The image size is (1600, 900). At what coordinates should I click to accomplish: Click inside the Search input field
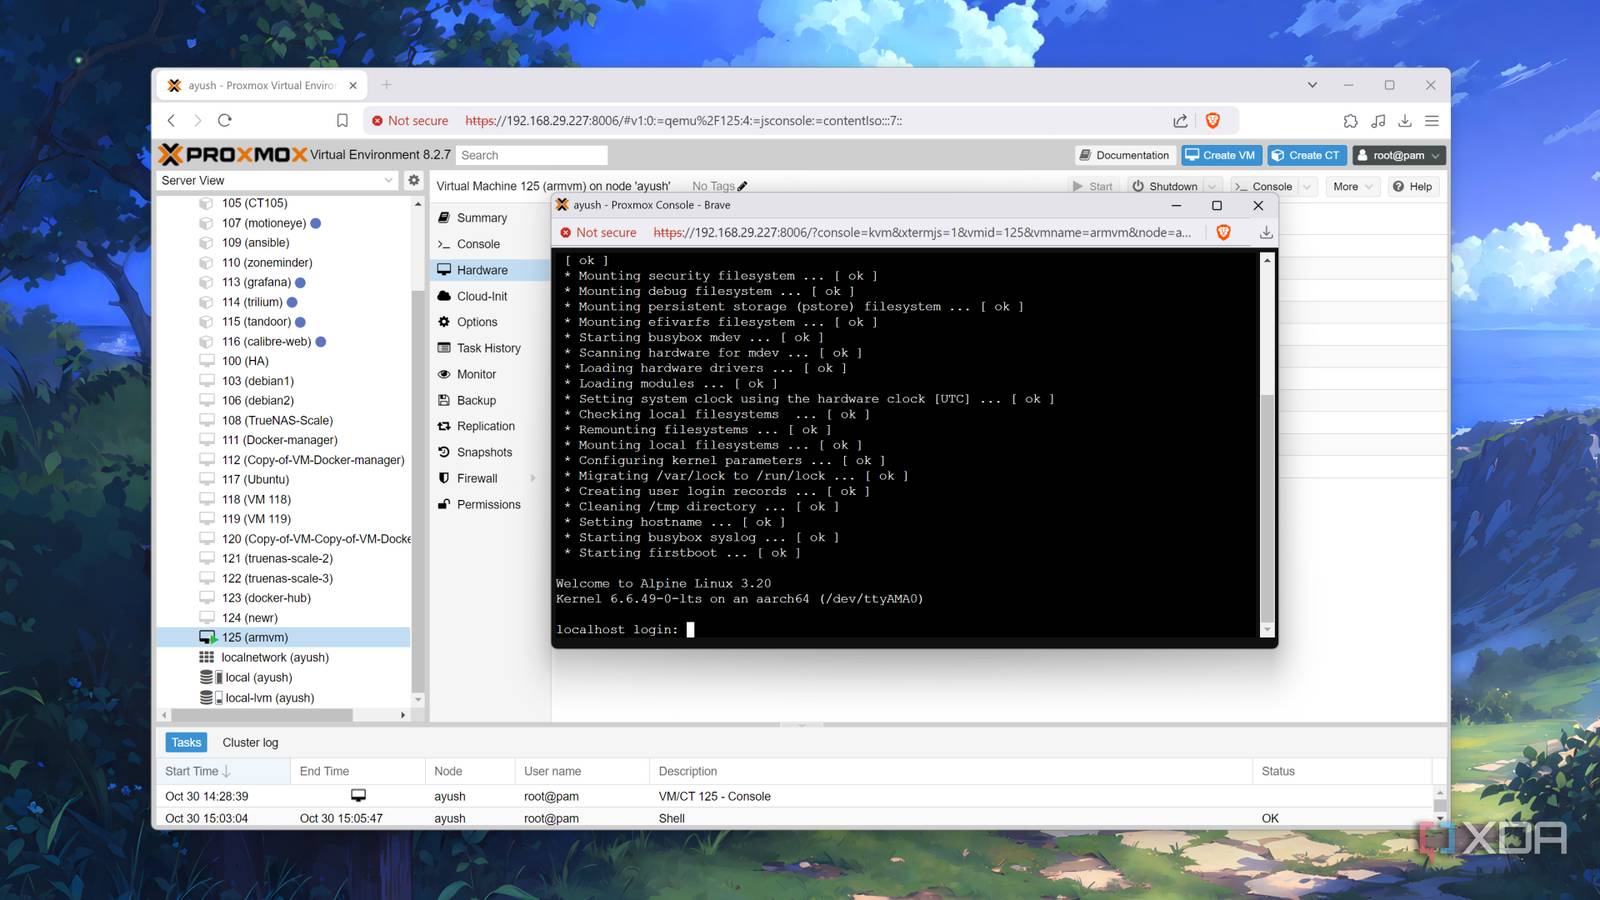(531, 155)
